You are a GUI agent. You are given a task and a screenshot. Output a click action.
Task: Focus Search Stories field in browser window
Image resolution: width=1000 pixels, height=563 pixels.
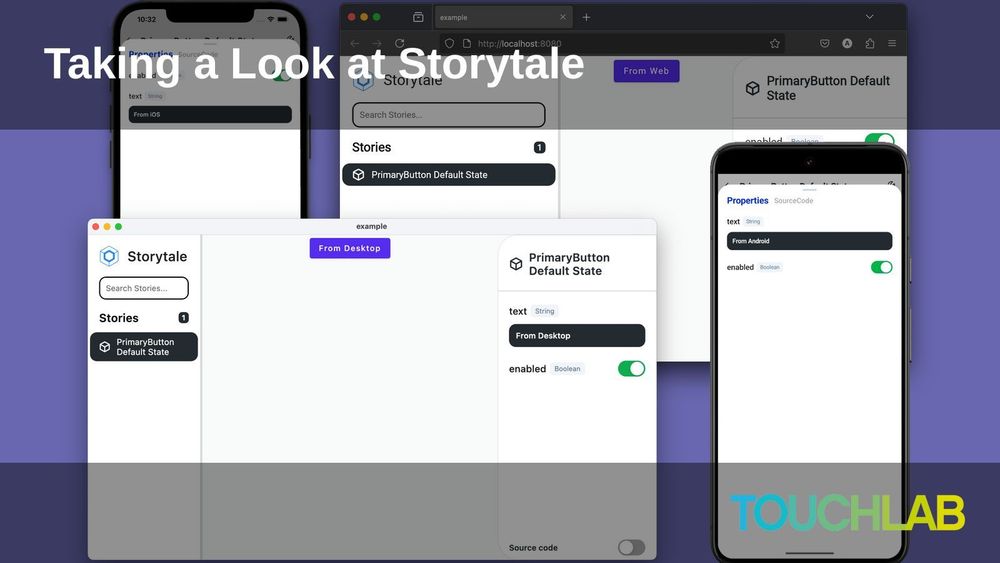pyautogui.click(x=448, y=115)
